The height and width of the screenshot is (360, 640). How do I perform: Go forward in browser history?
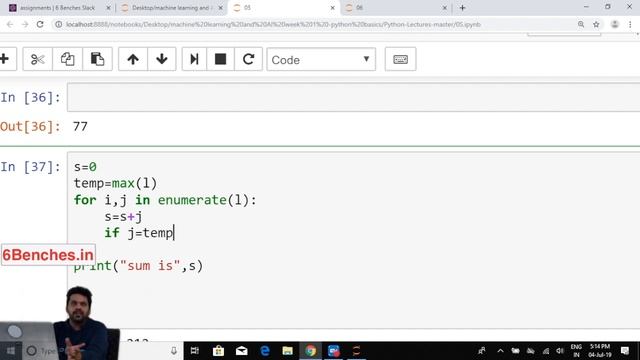[25, 24]
